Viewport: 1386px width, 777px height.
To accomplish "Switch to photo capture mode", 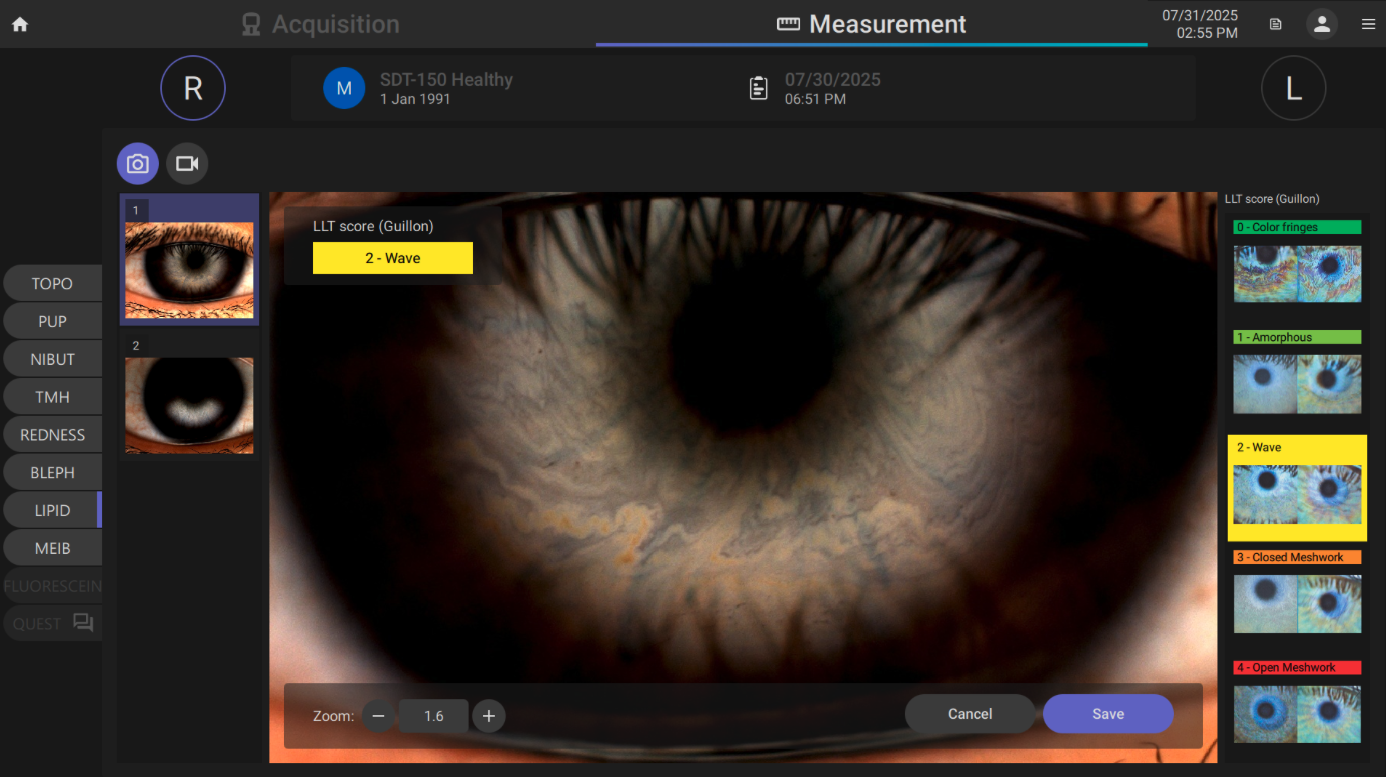I will [x=138, y=164].
